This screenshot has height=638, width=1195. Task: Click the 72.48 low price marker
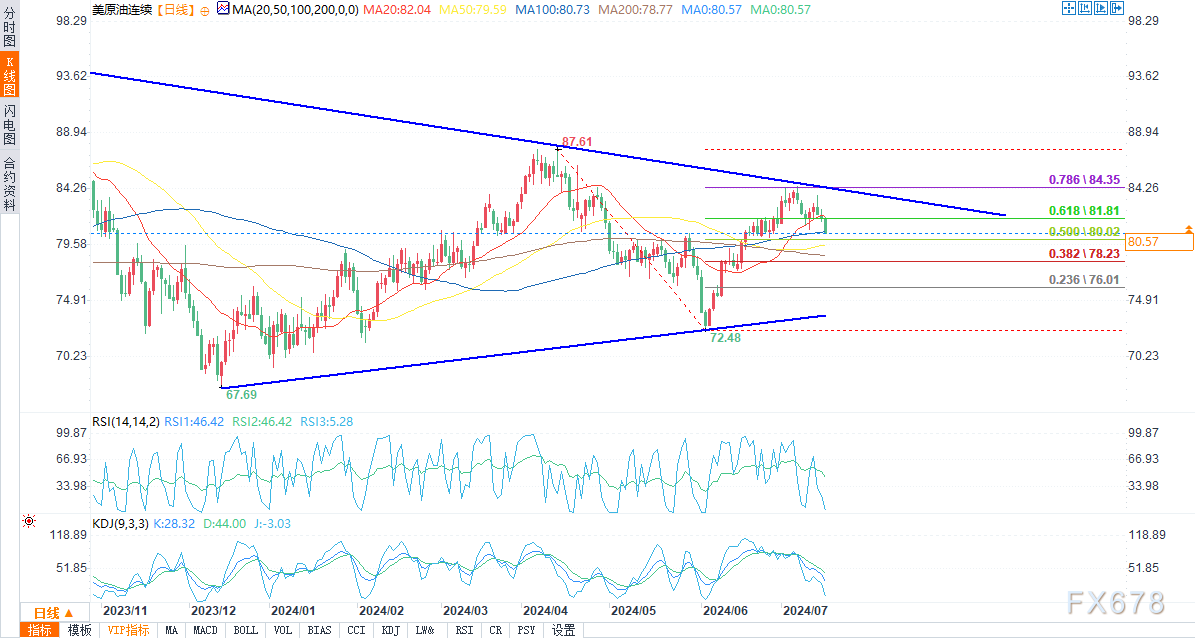(x=725, y=337)
